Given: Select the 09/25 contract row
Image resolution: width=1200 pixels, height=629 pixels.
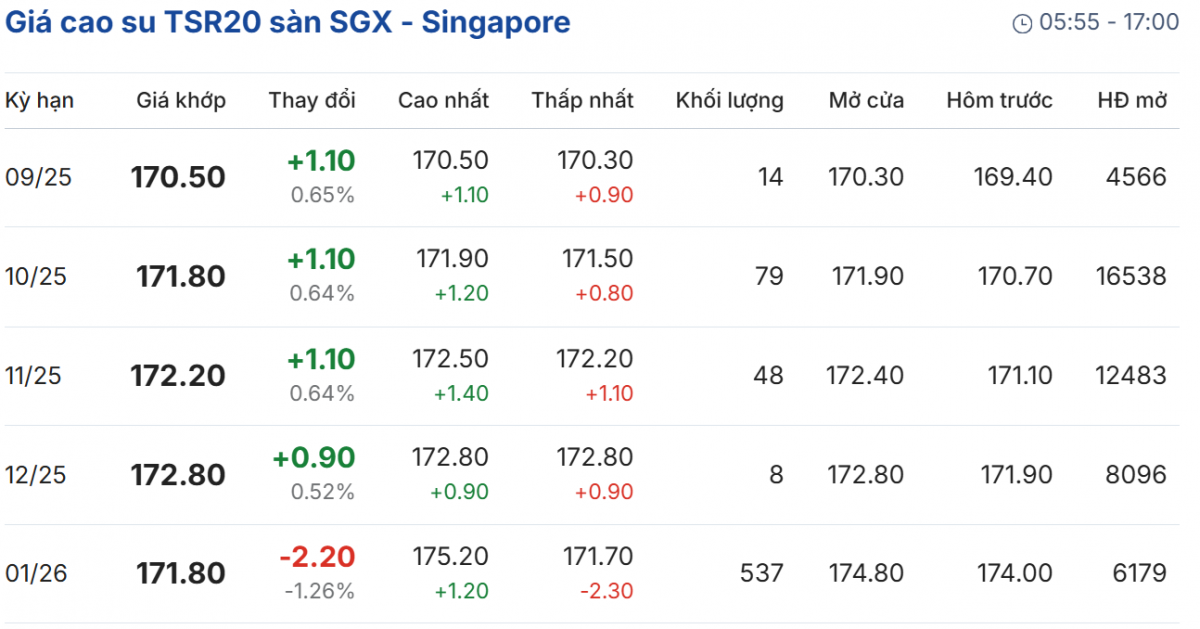Looking at the screenshot, I should 38,177.
